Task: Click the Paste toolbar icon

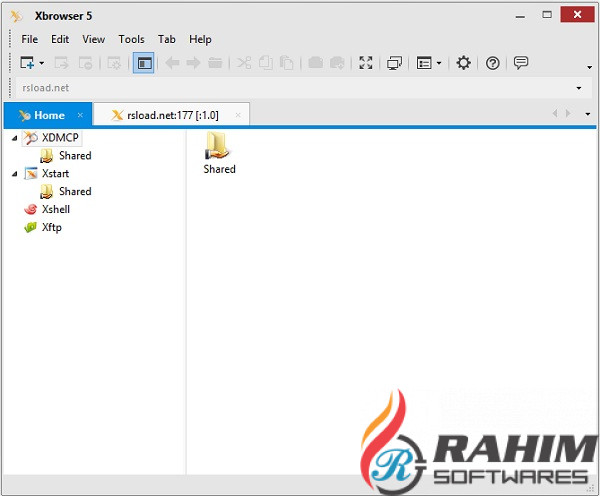Action: (286, 63)
